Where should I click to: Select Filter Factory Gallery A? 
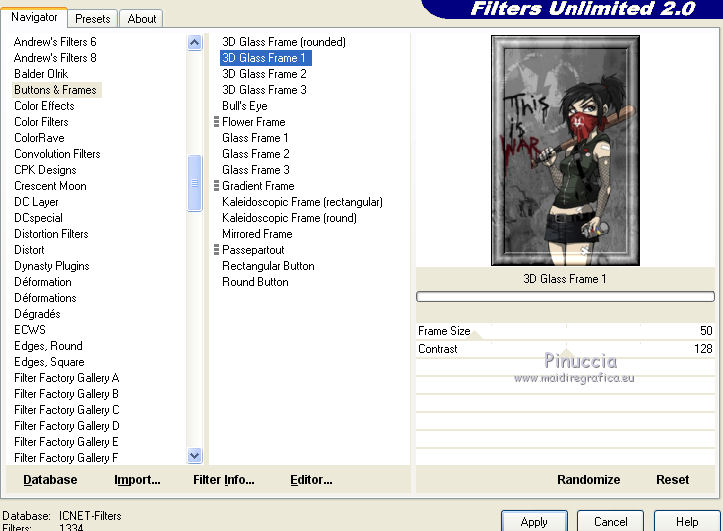click(x=66, y=378)
